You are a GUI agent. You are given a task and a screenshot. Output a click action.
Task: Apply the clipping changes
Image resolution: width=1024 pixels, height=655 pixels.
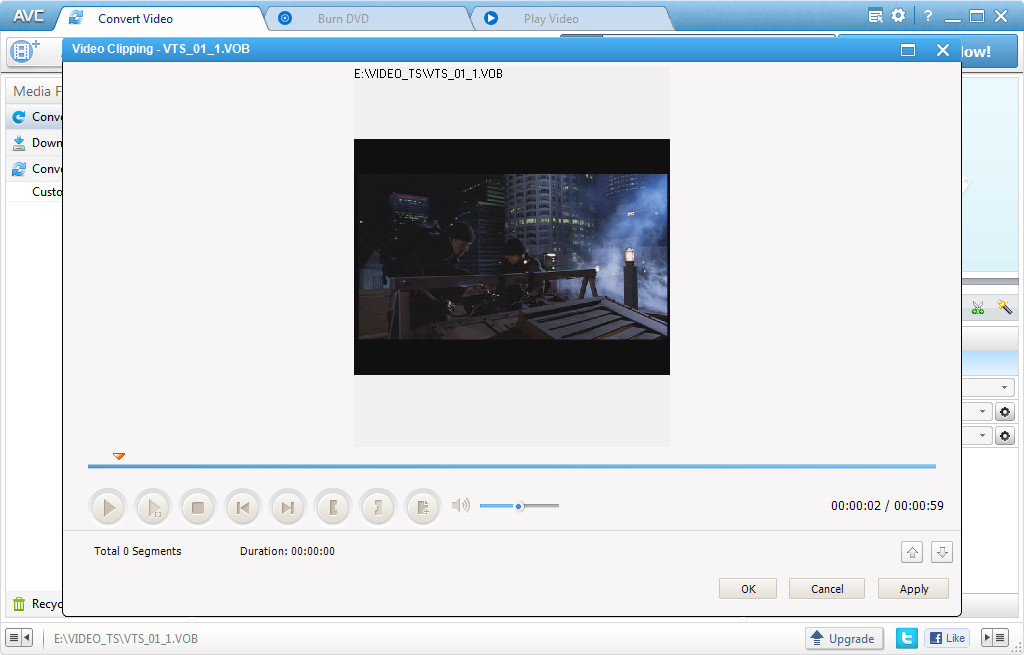[913, 589]
